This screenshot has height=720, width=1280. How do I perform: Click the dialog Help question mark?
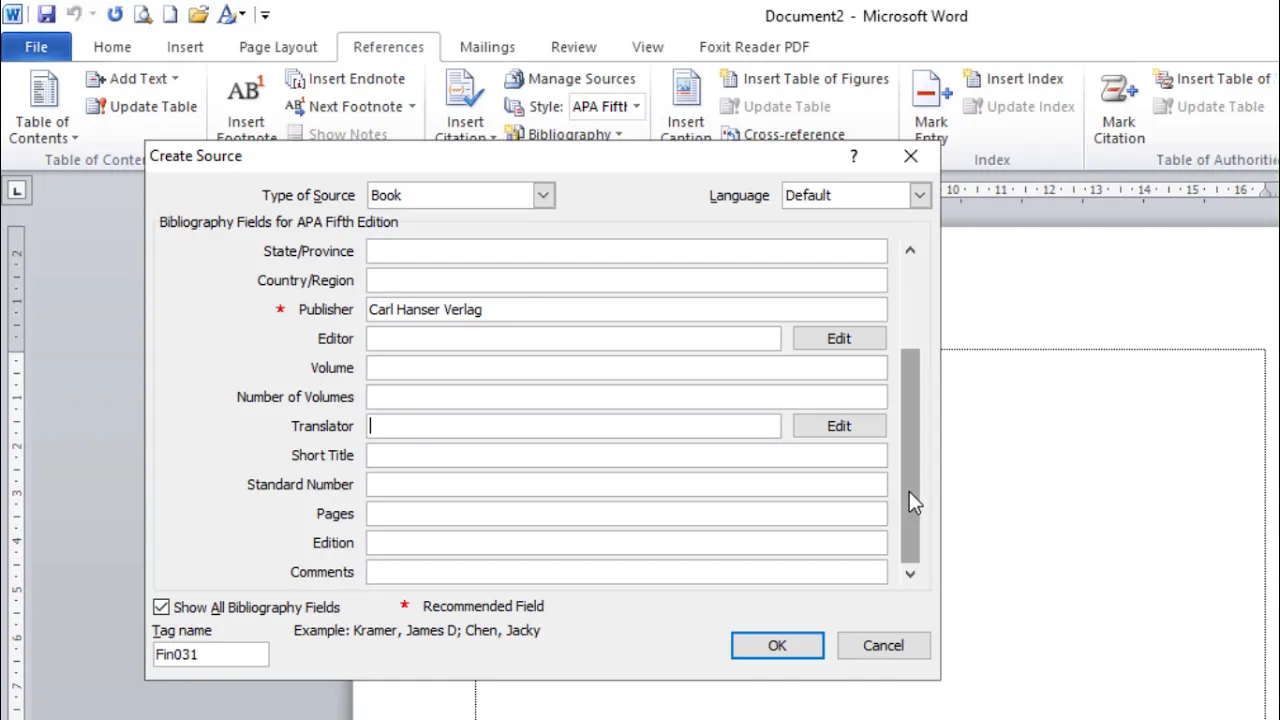[x=853, y=156]
